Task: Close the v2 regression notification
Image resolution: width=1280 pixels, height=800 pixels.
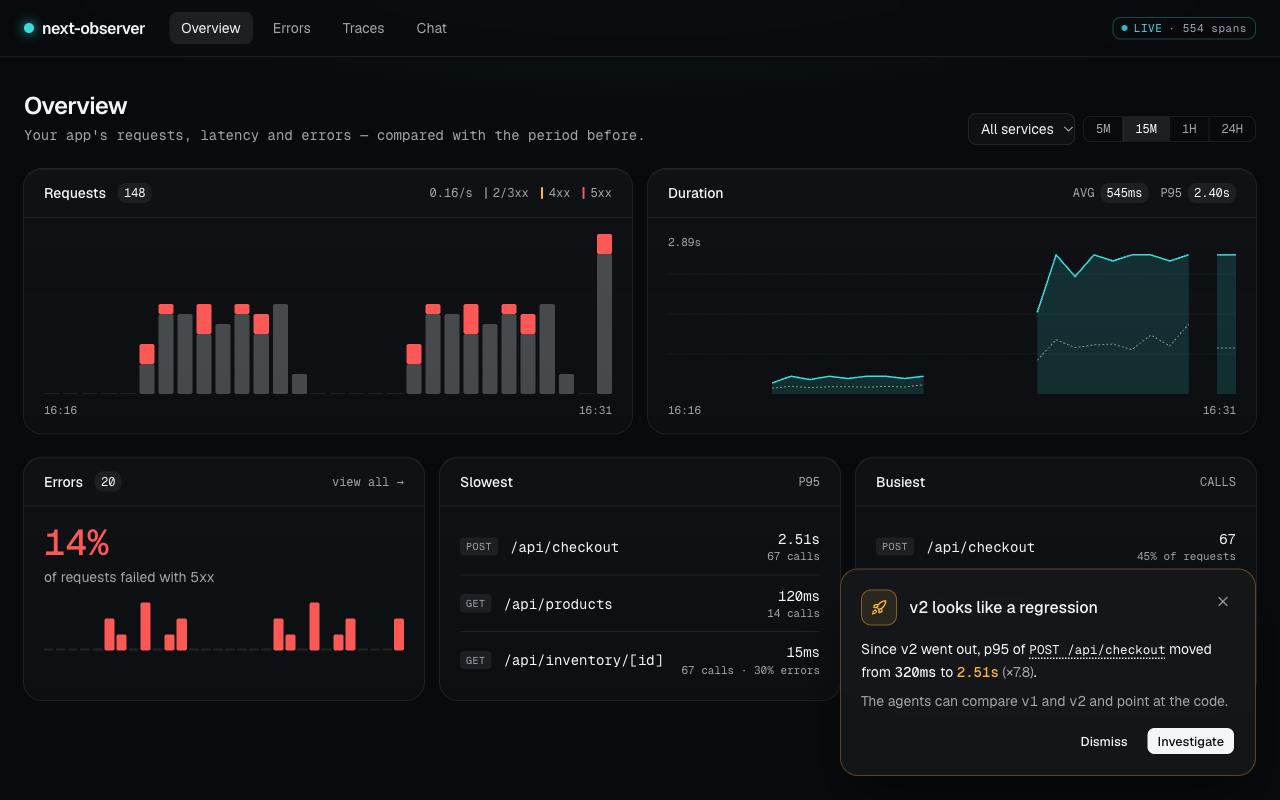Action: point(1222,601)
